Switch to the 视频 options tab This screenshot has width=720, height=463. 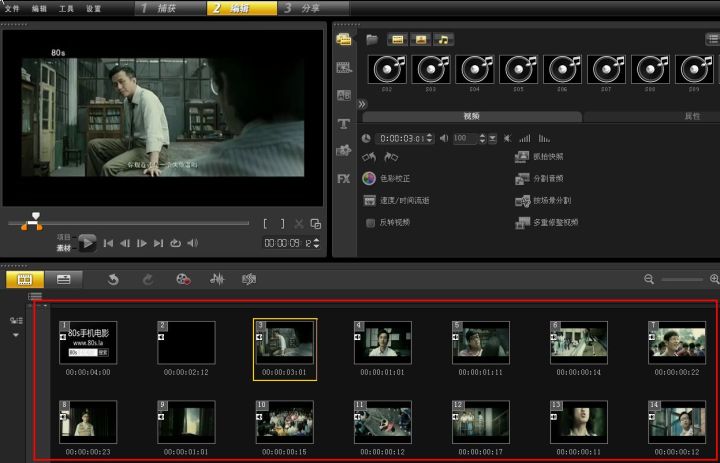[x=472, y=117]
